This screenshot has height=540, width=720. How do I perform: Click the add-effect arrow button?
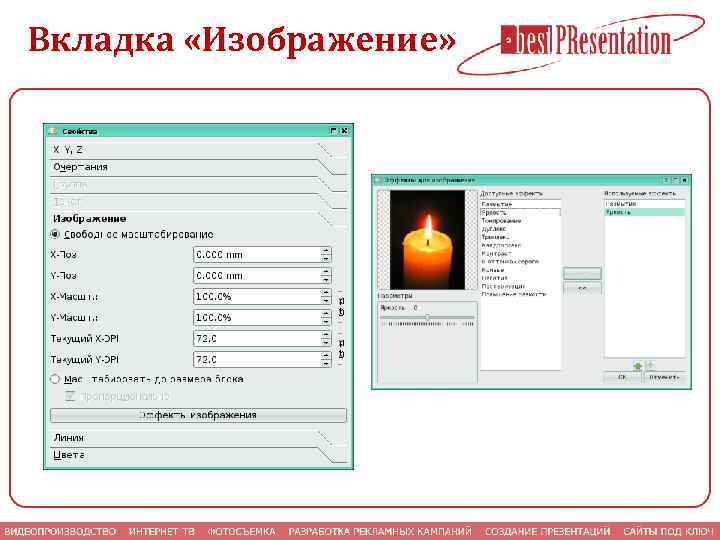pyautogui.click(x=582, y=274)
